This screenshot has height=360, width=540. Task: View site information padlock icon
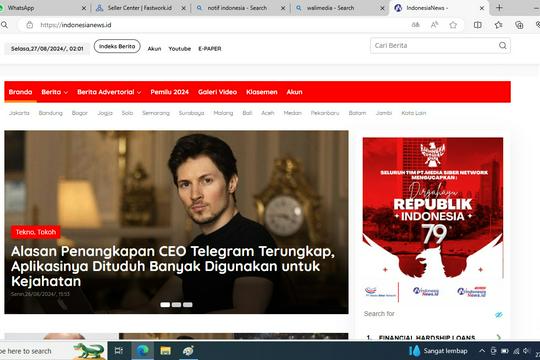click(x=30, y=25)
